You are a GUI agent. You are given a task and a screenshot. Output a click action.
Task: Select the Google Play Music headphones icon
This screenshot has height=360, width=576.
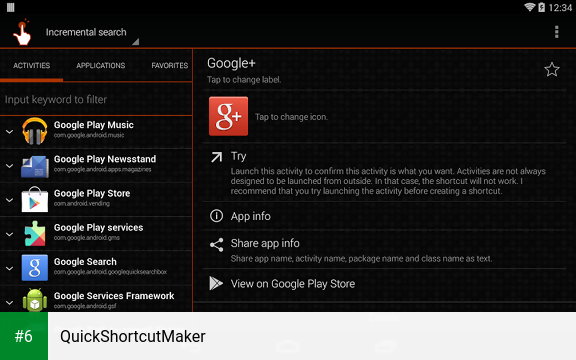pyautogui.click(x=35, y=131)
